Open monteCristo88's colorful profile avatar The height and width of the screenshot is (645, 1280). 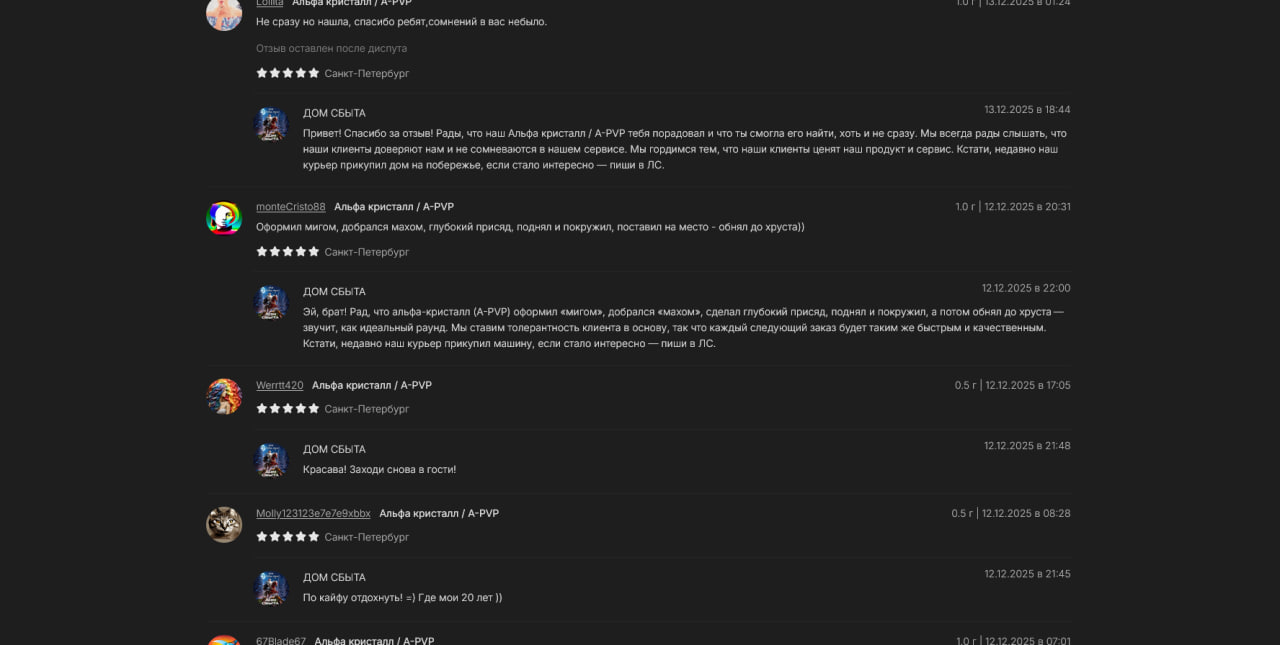(x=224, y=218)
